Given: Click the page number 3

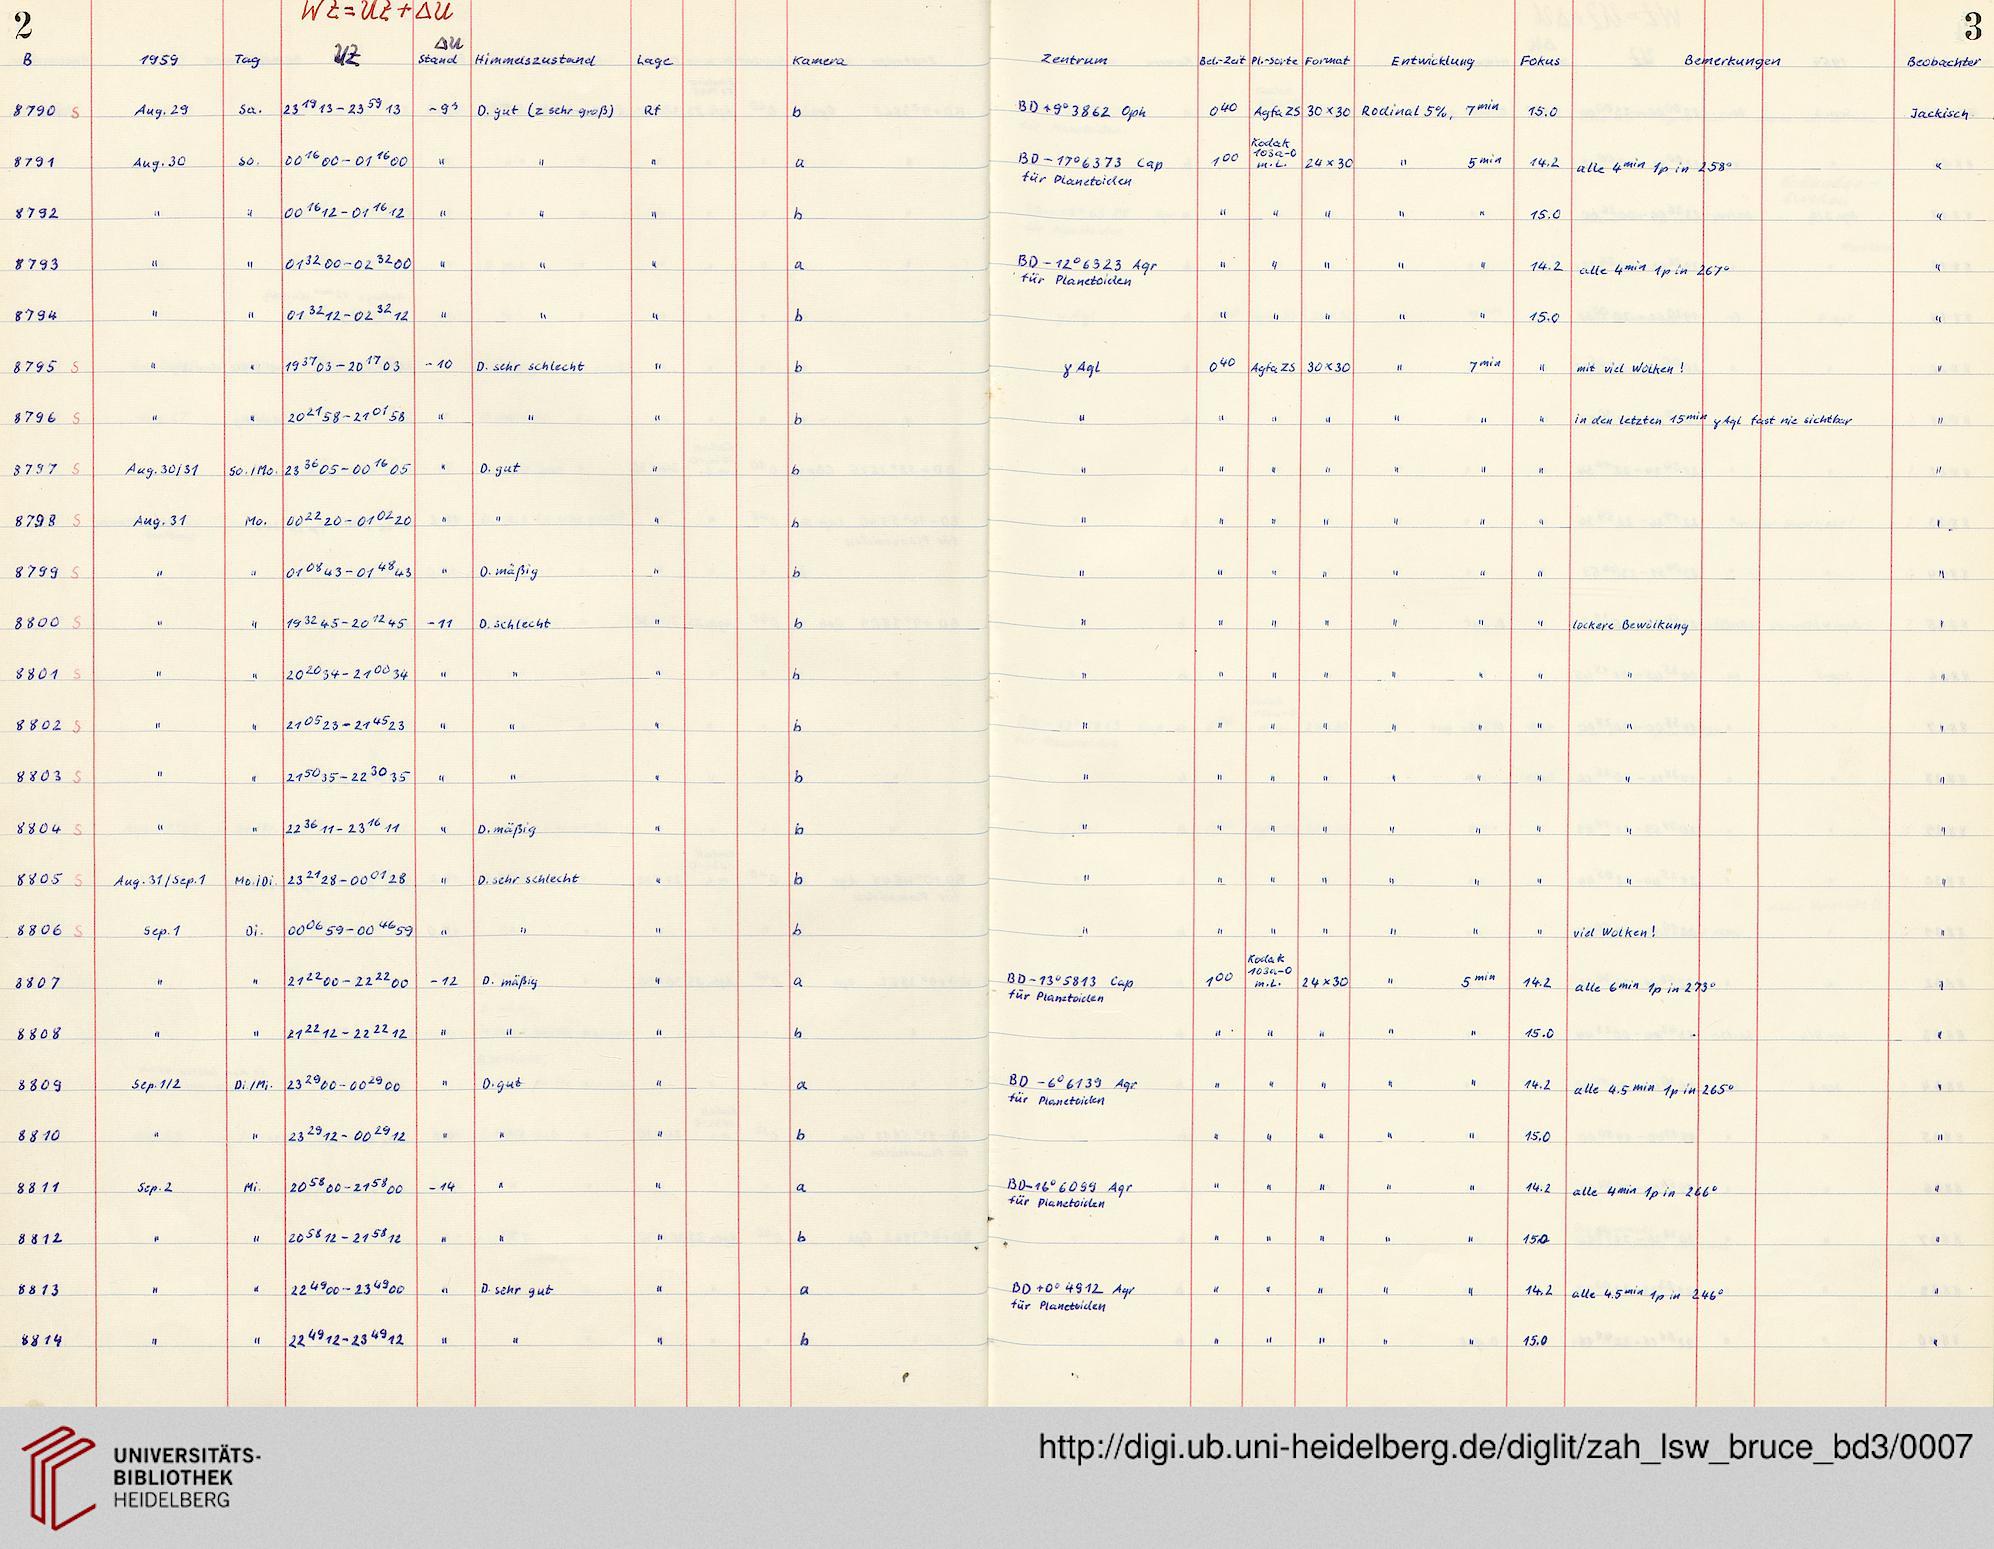Looking at the screenshot, I should 1972,28.
